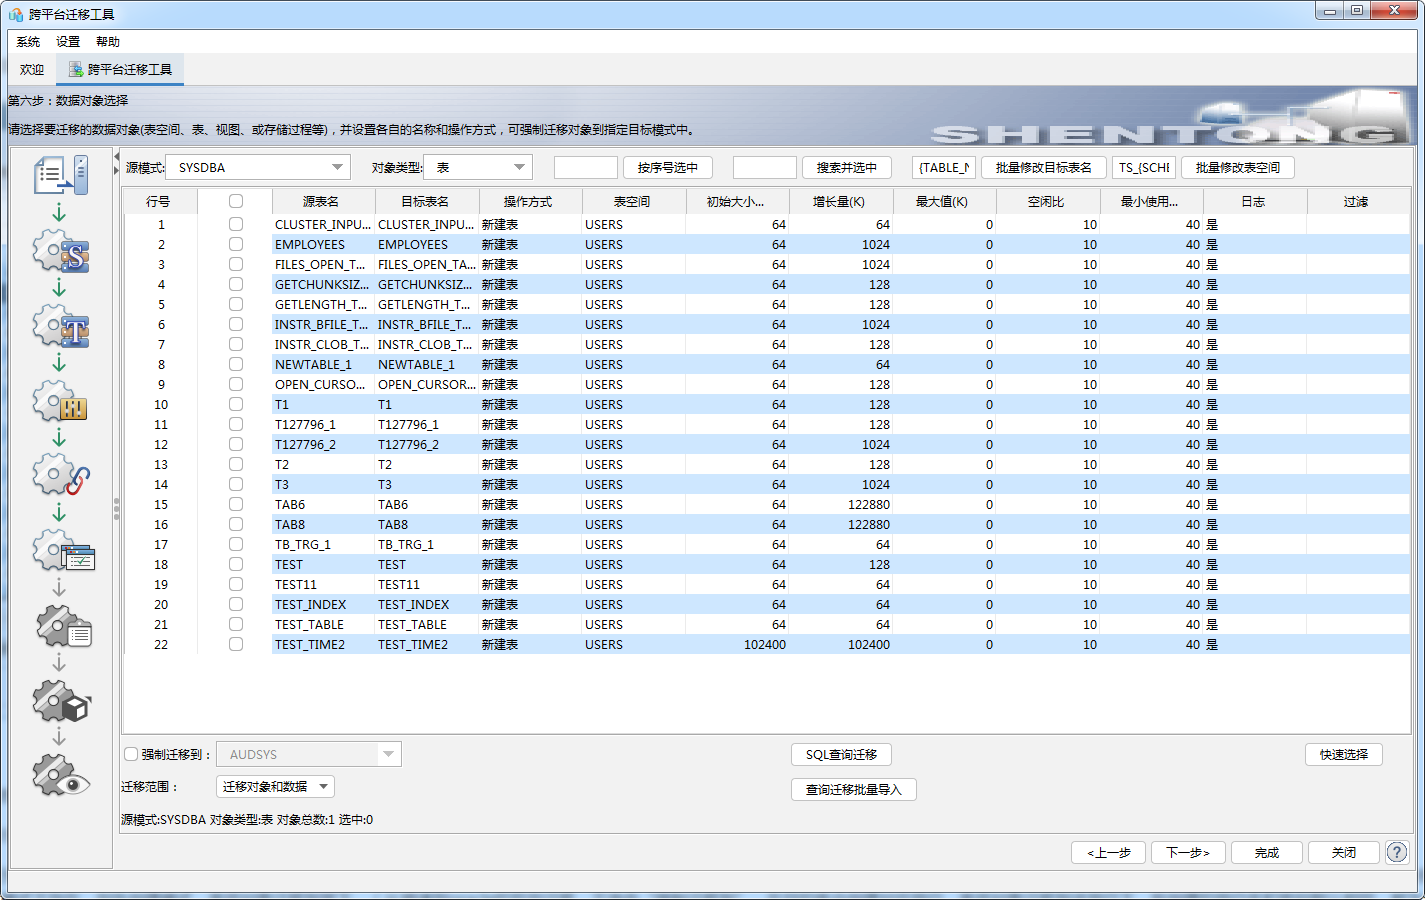The width and height of the screenshot is (1425, 900).
Task: Click the gear icon with checklist window
Action: 62,551
